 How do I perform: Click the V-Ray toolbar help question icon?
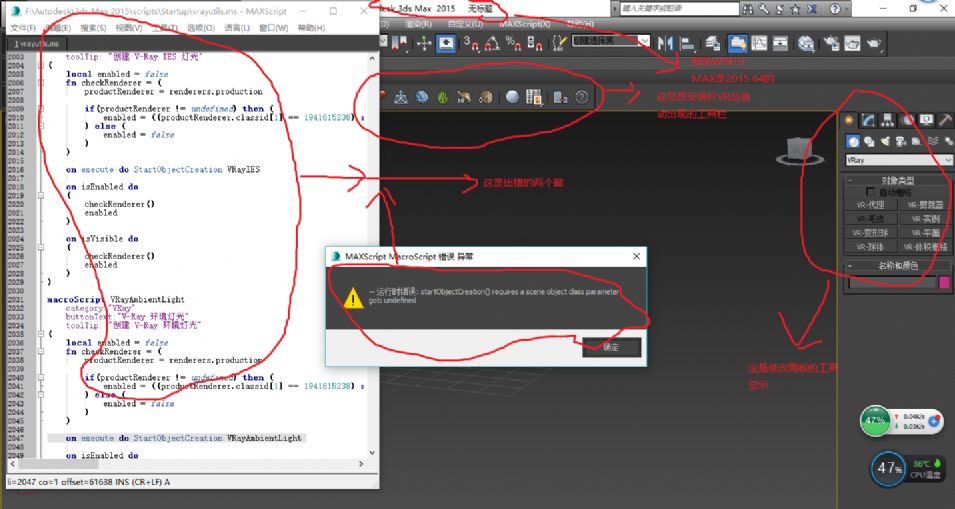[x=582, y=96]
